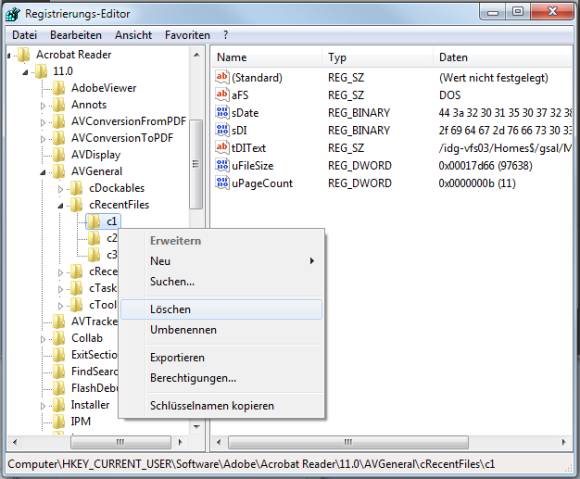Click the tDIText string value icon
The height and width of the screenshot is (479, 580).
[222, 148]
